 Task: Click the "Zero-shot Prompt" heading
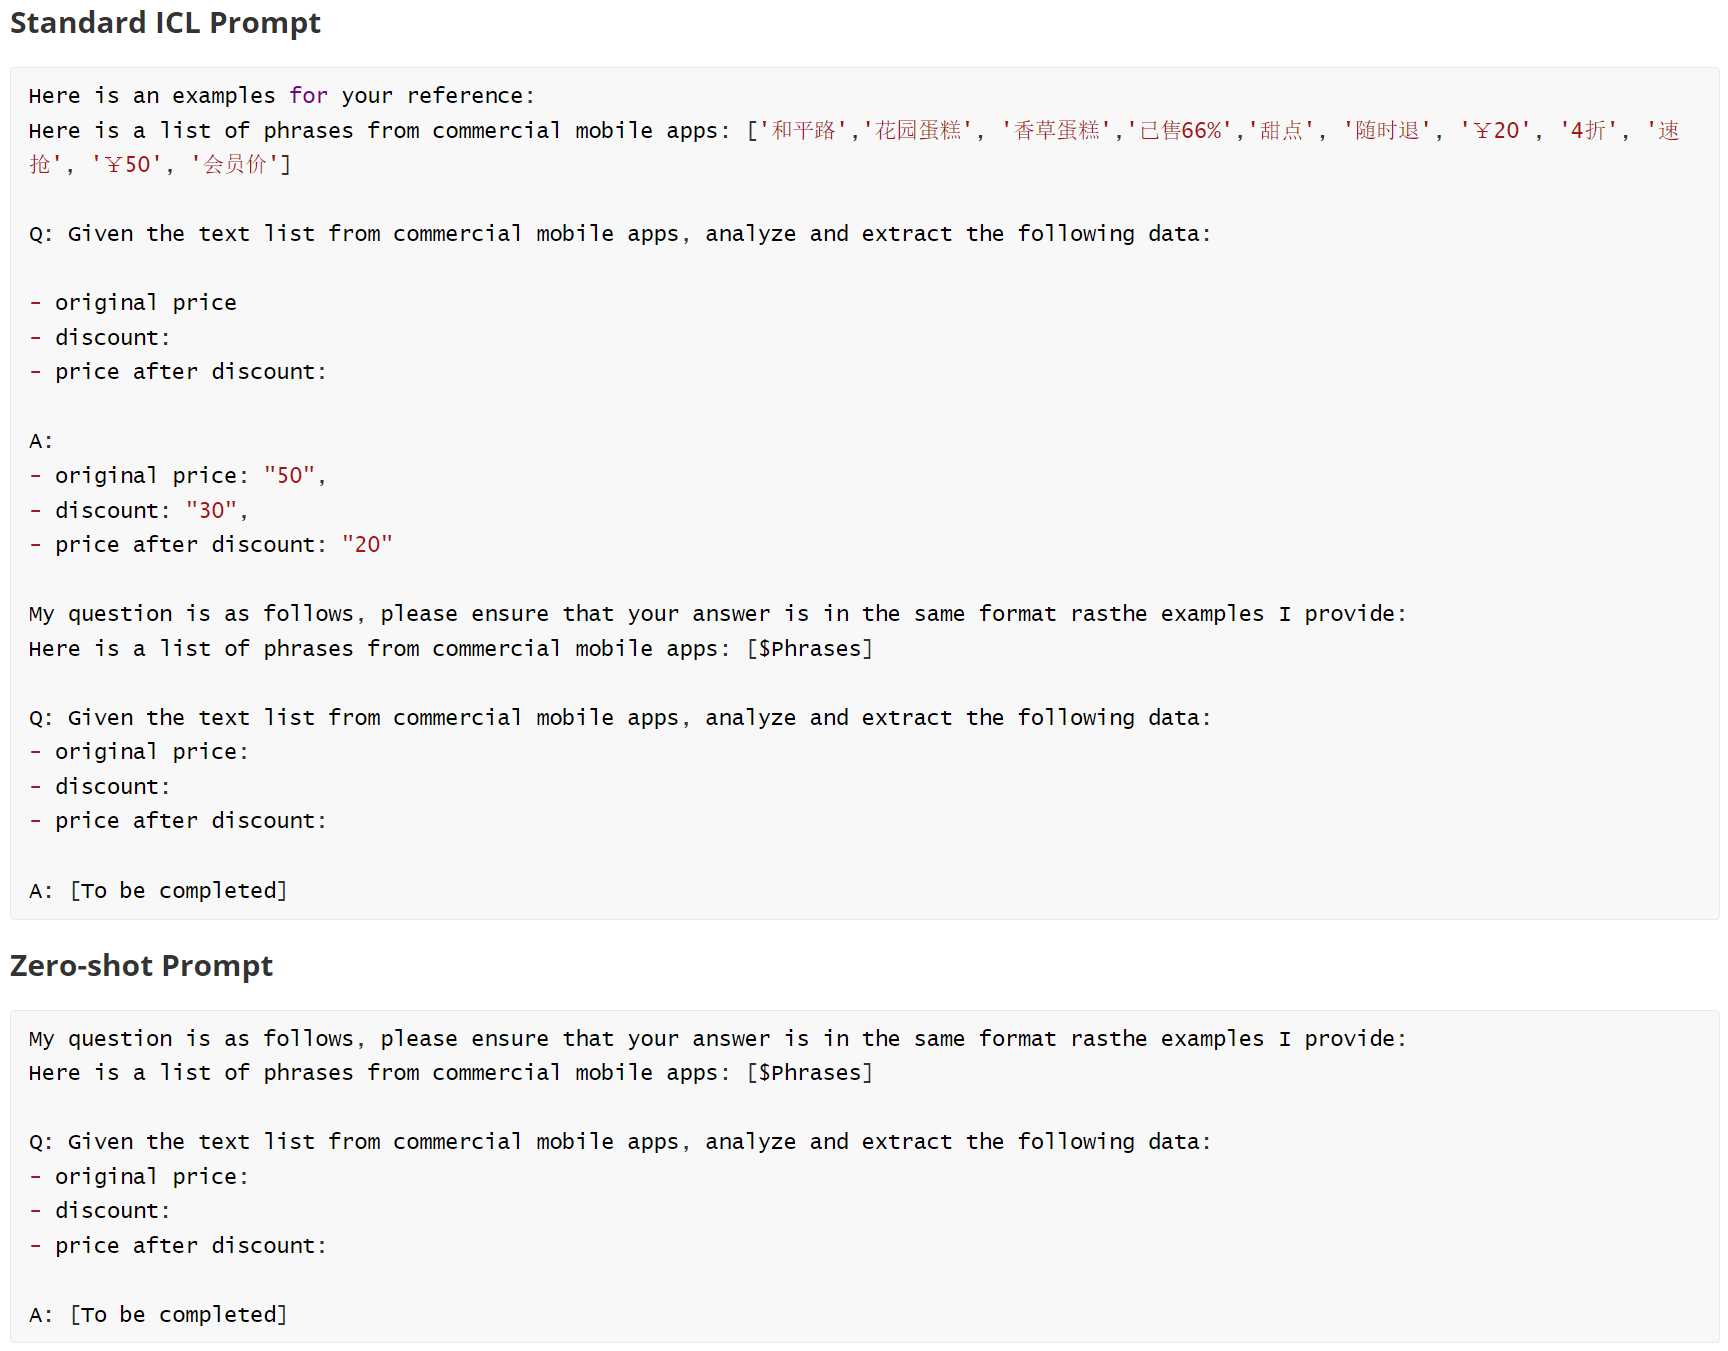pyautogui.click(x=141, y=966)
